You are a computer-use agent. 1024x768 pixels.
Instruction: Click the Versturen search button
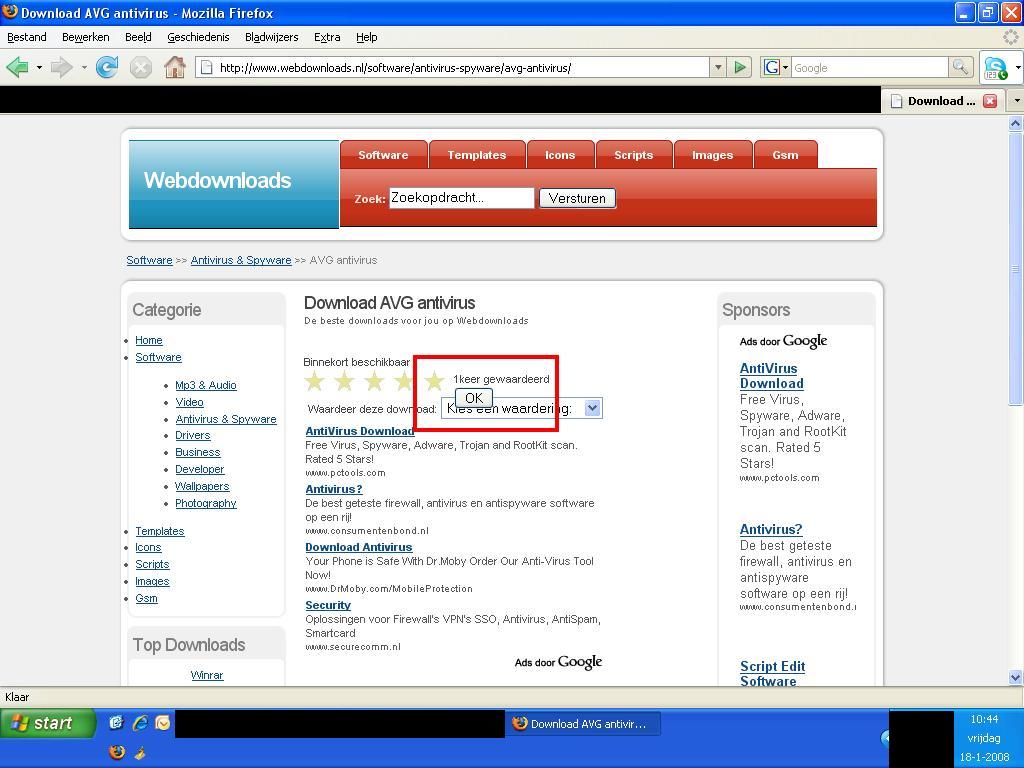577,198
